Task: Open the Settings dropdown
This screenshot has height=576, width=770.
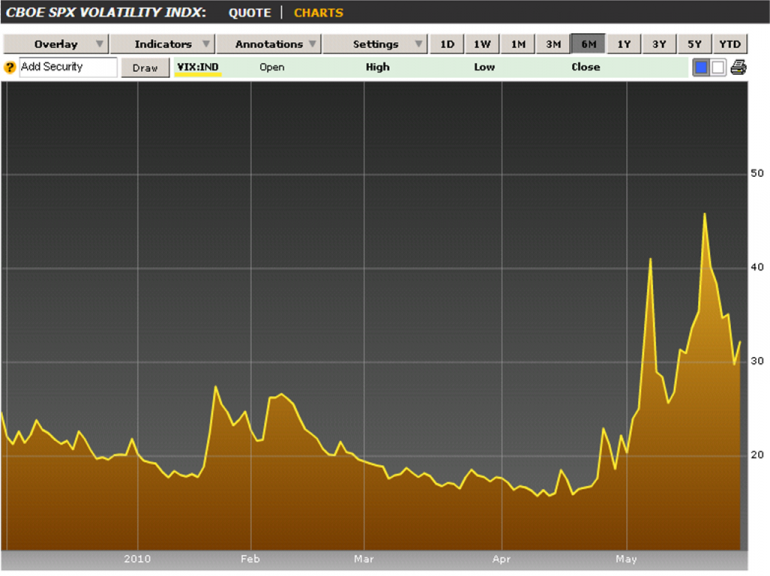Action: pyautogui.click(x=376, y=44)
